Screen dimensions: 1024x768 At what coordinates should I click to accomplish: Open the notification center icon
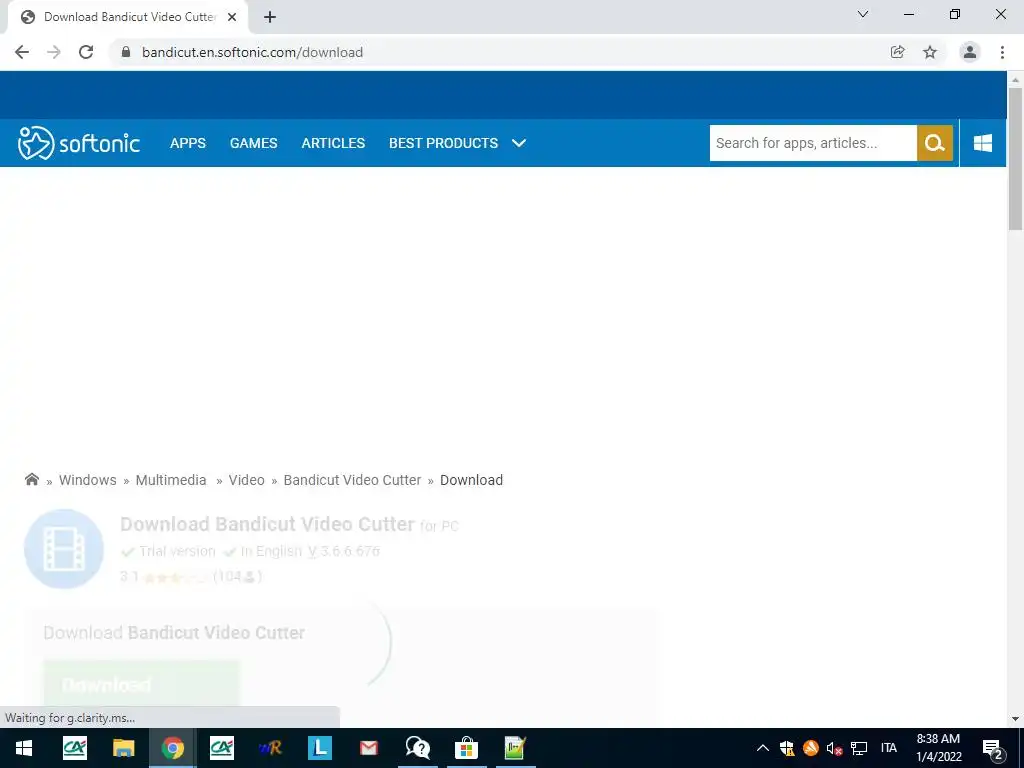[993, 748]
